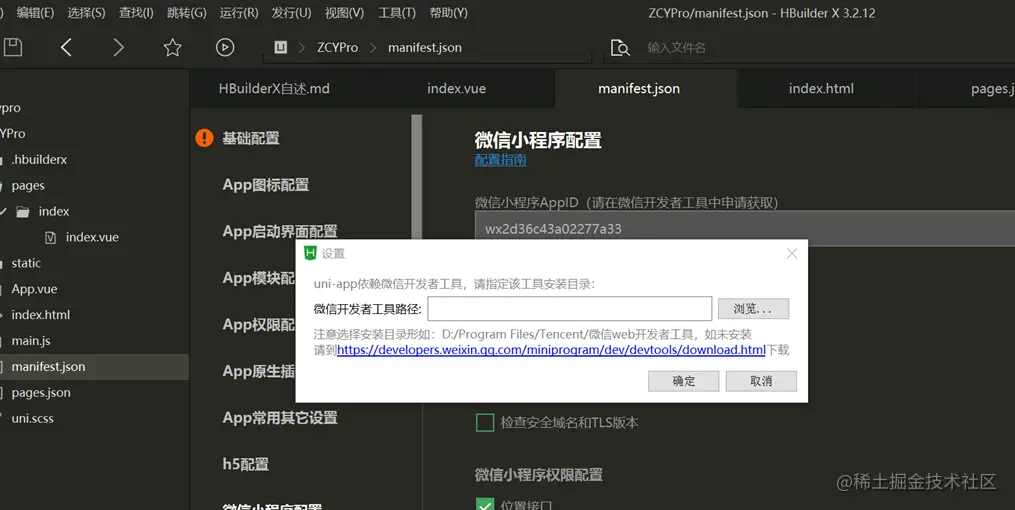Click manifest.json in the breadcrumb
1015x510 pixels.
point(425,47)
